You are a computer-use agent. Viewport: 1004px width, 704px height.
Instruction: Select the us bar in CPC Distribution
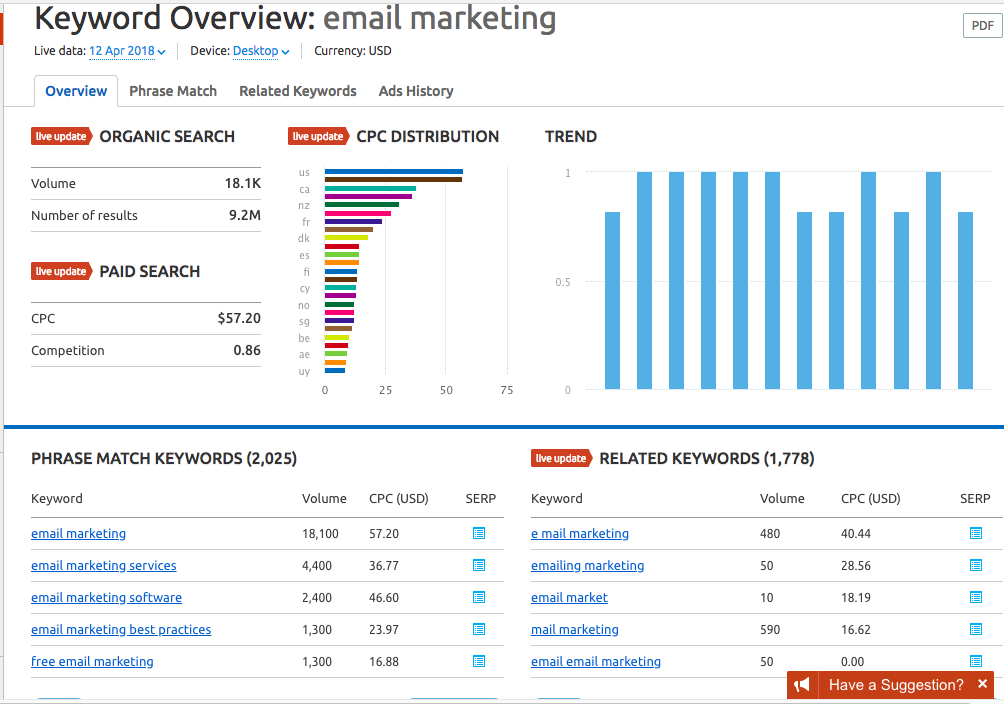click(x=393, y=172)
